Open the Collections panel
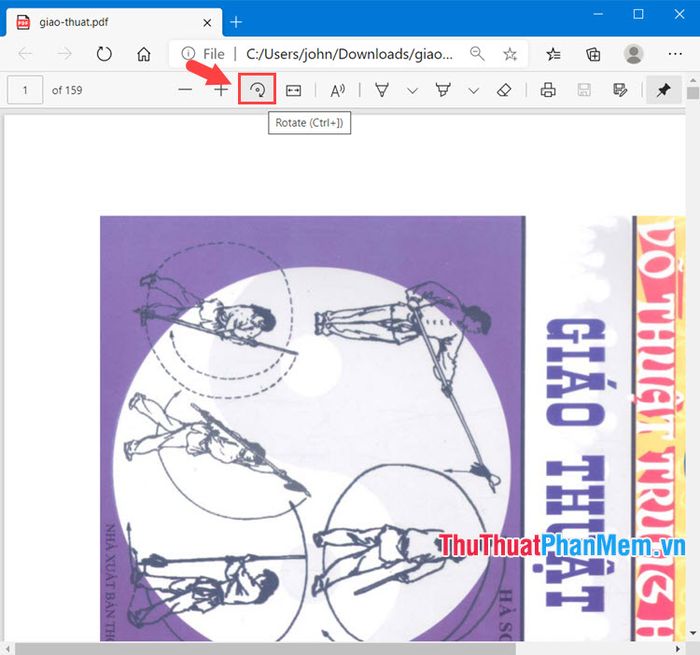The image size is (700, 655). pos(593,54)
